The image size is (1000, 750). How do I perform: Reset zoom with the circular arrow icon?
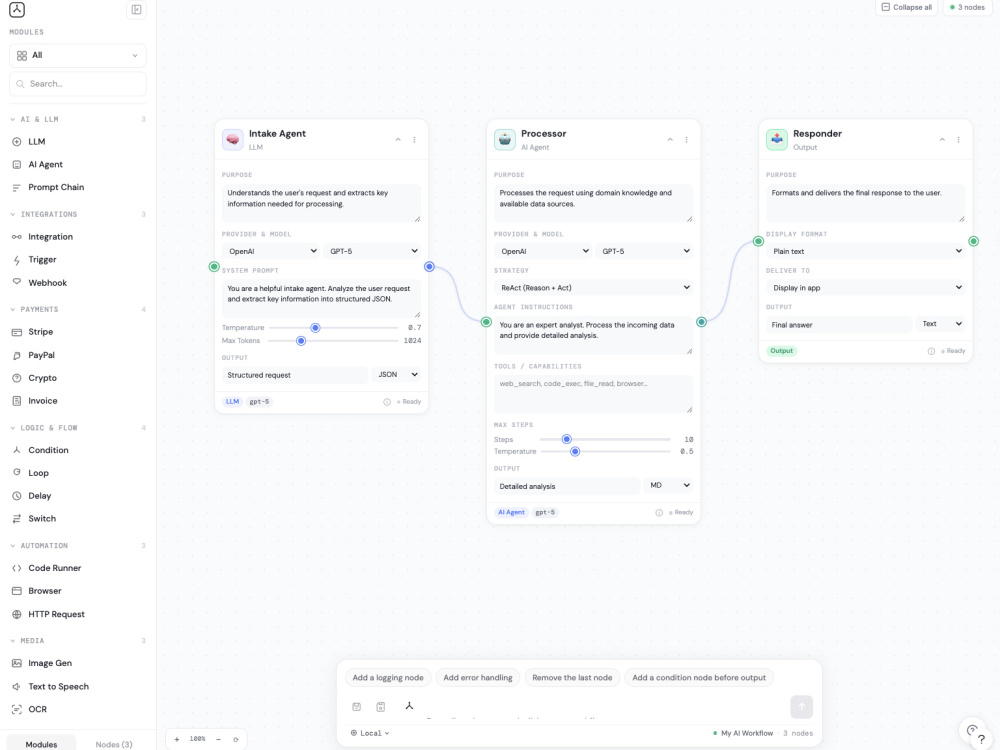[236, 739]
